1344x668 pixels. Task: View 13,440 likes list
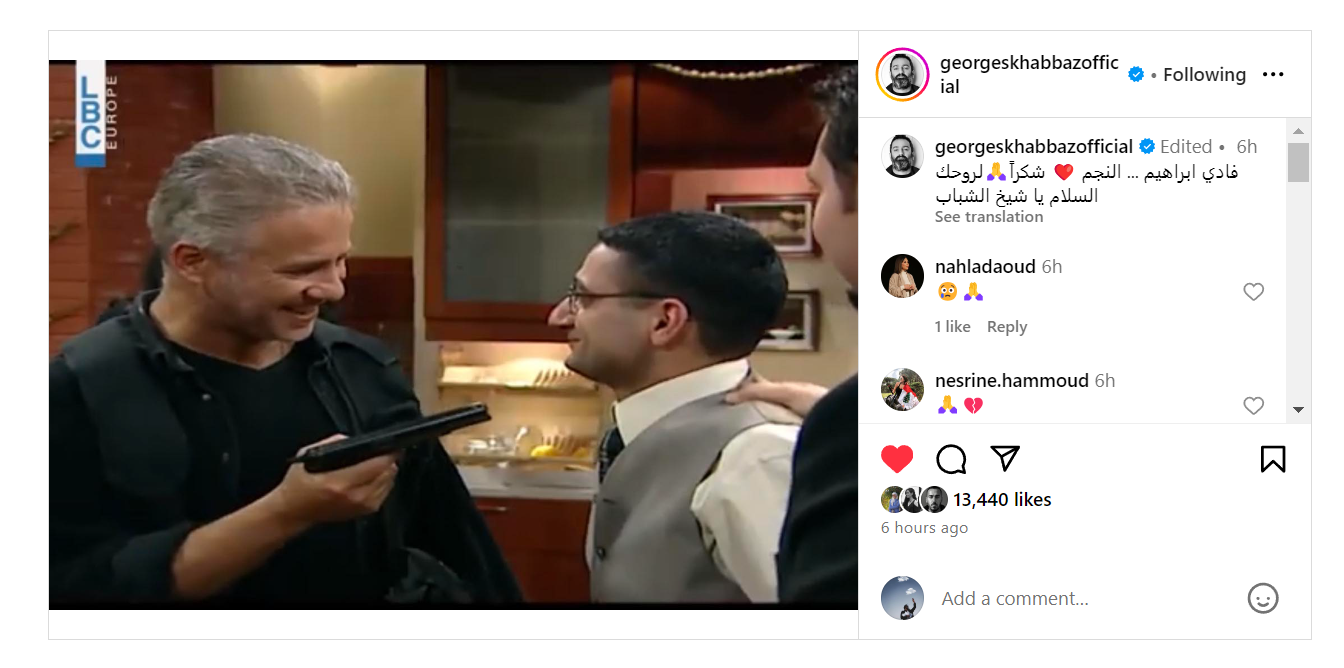click(1002, 500)
